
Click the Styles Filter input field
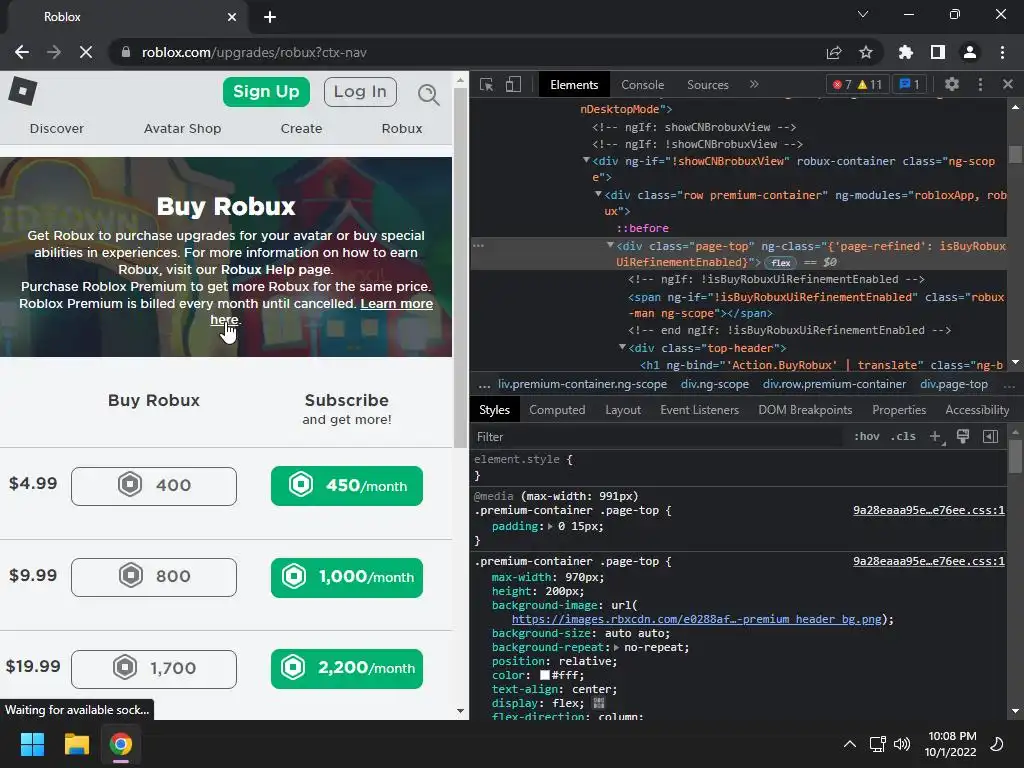(657, 436)
